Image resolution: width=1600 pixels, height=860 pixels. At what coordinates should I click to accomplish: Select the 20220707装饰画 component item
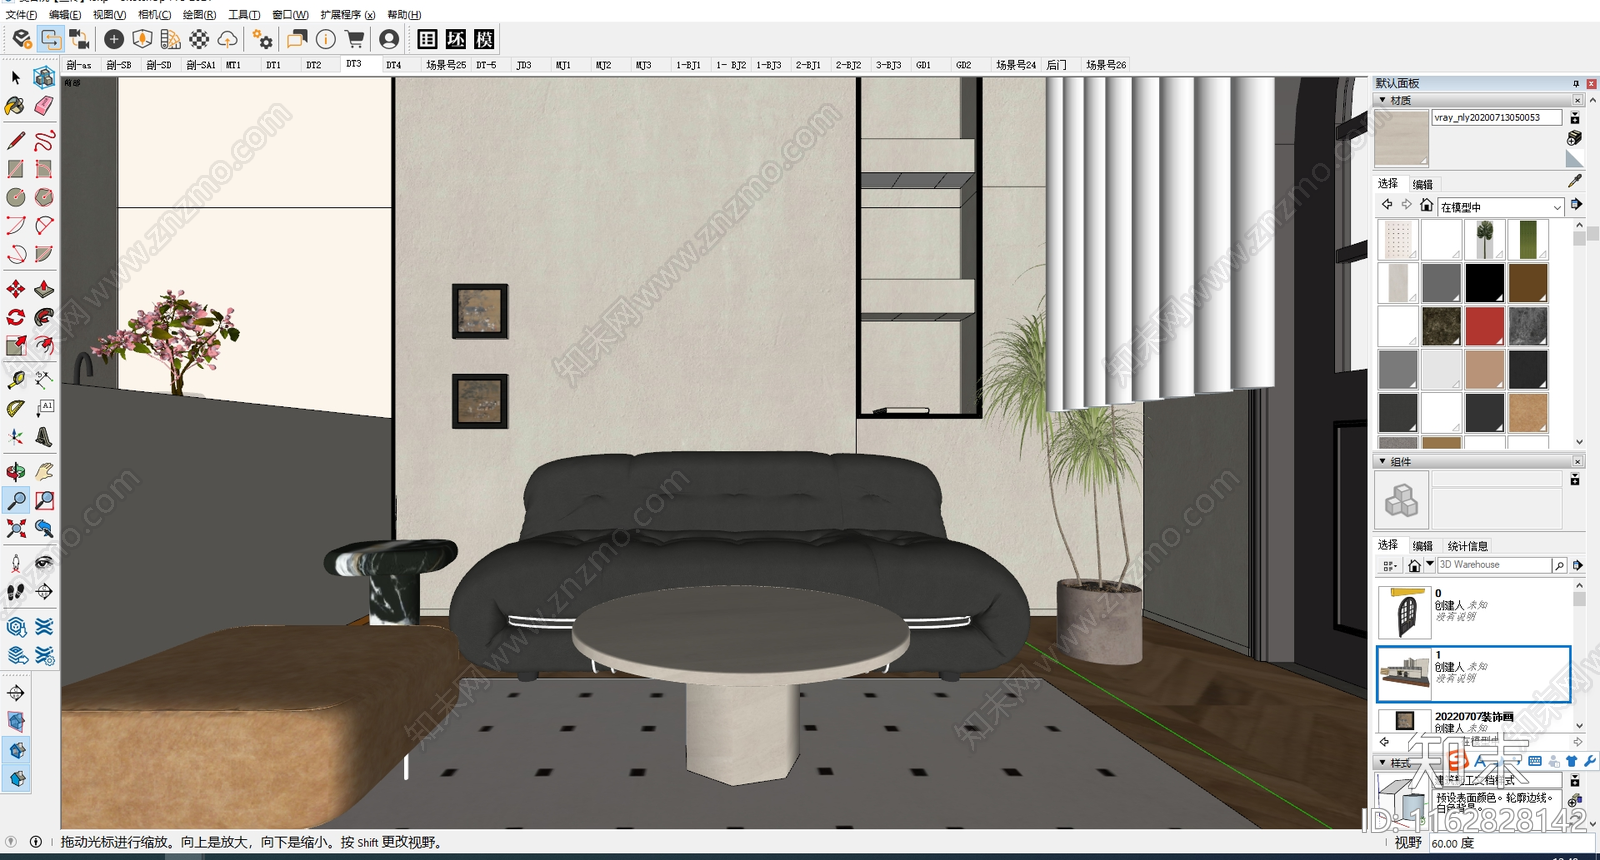pos(1474,720)
